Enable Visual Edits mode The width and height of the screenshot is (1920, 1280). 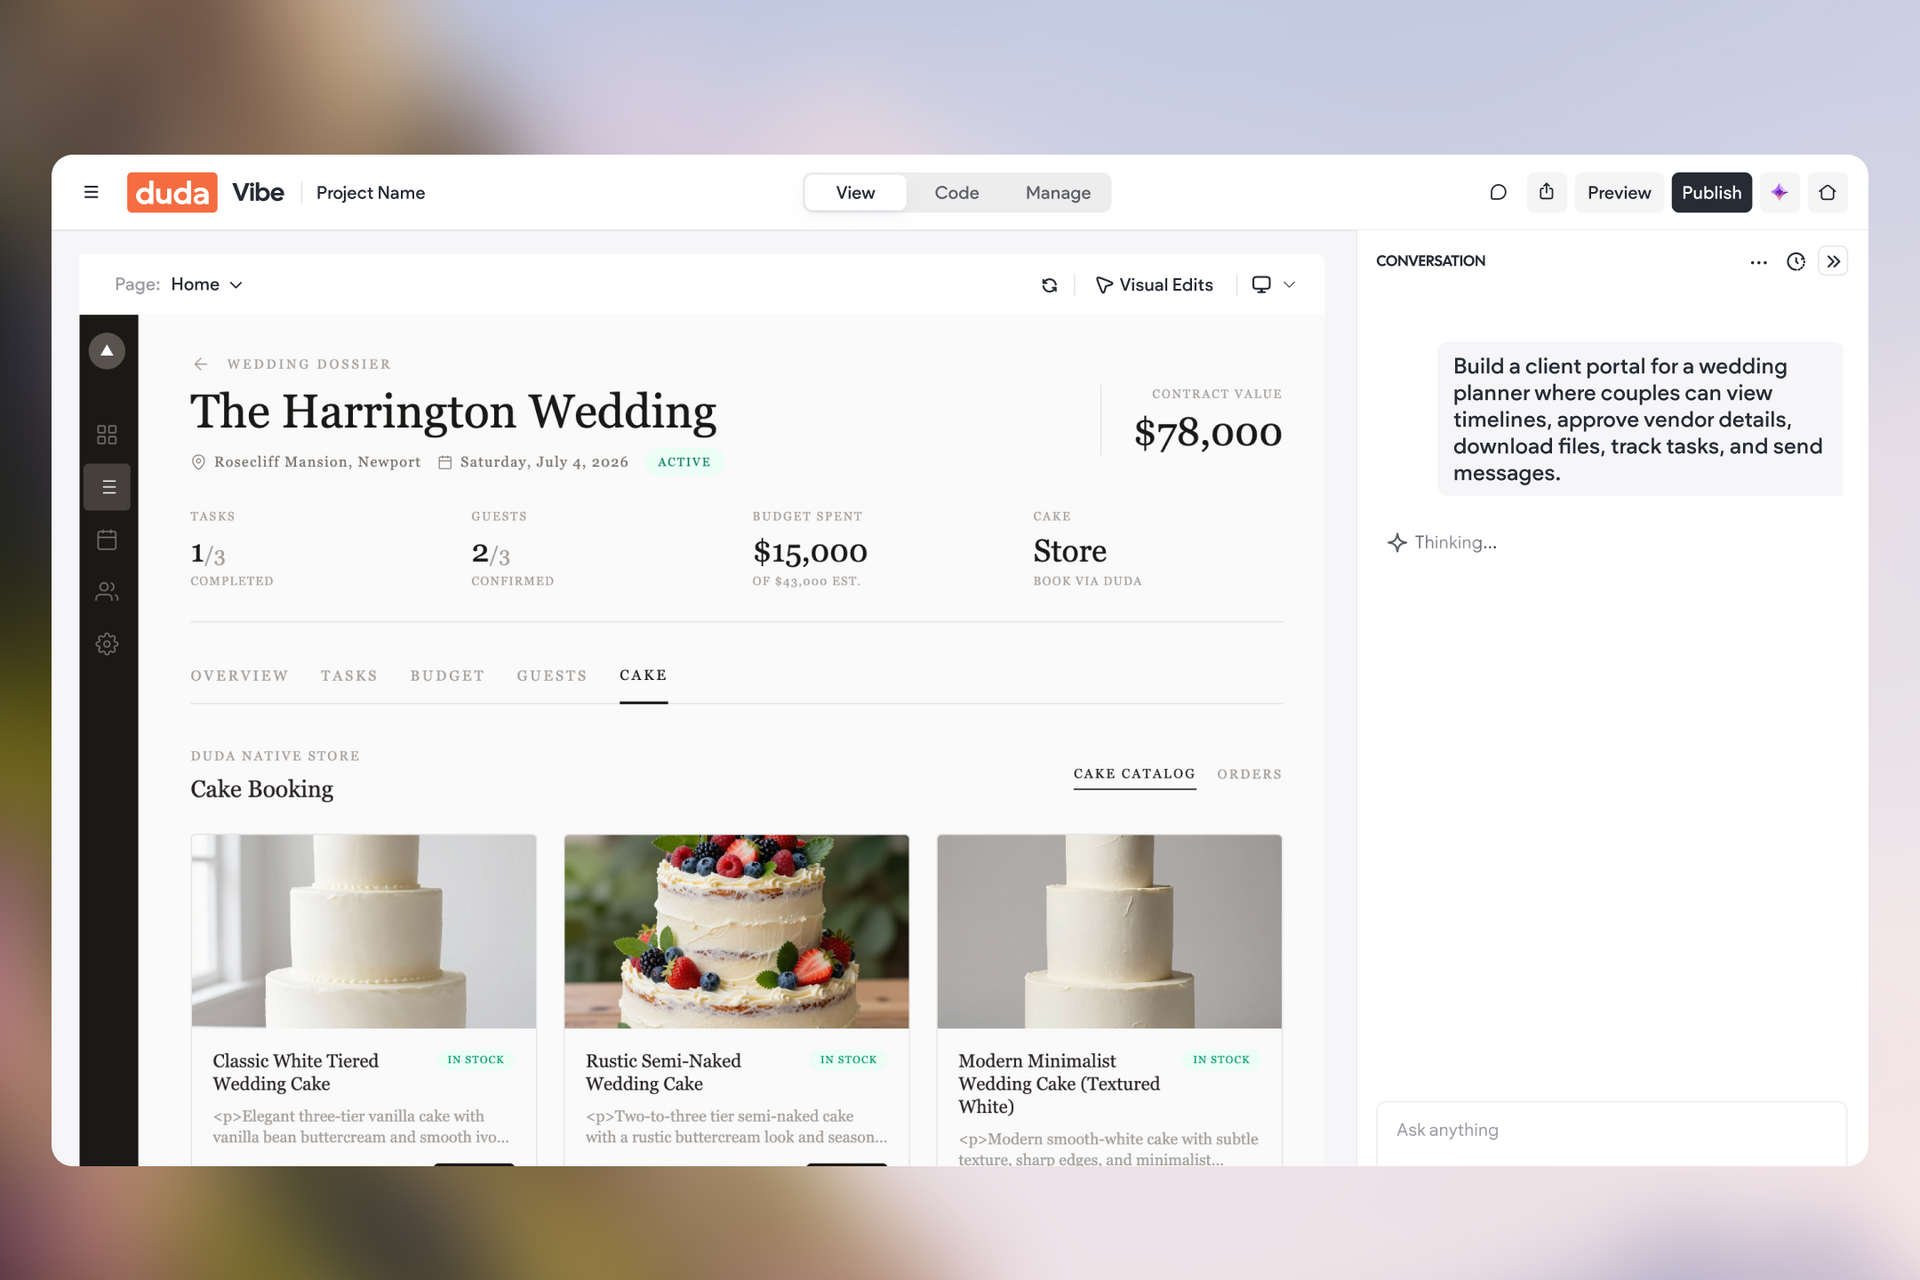tap(1154, 285)
